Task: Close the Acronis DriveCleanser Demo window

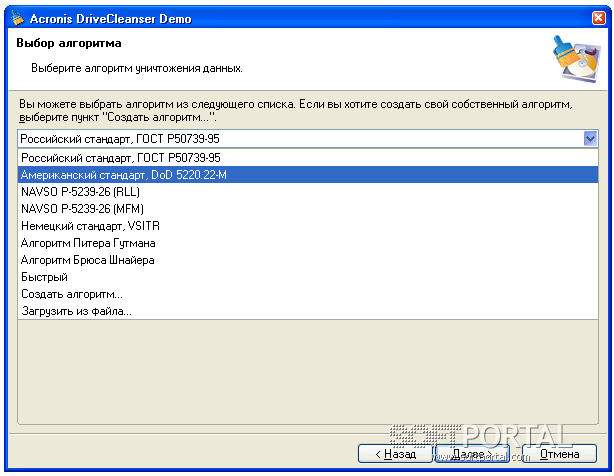Action: coord(598,18)
